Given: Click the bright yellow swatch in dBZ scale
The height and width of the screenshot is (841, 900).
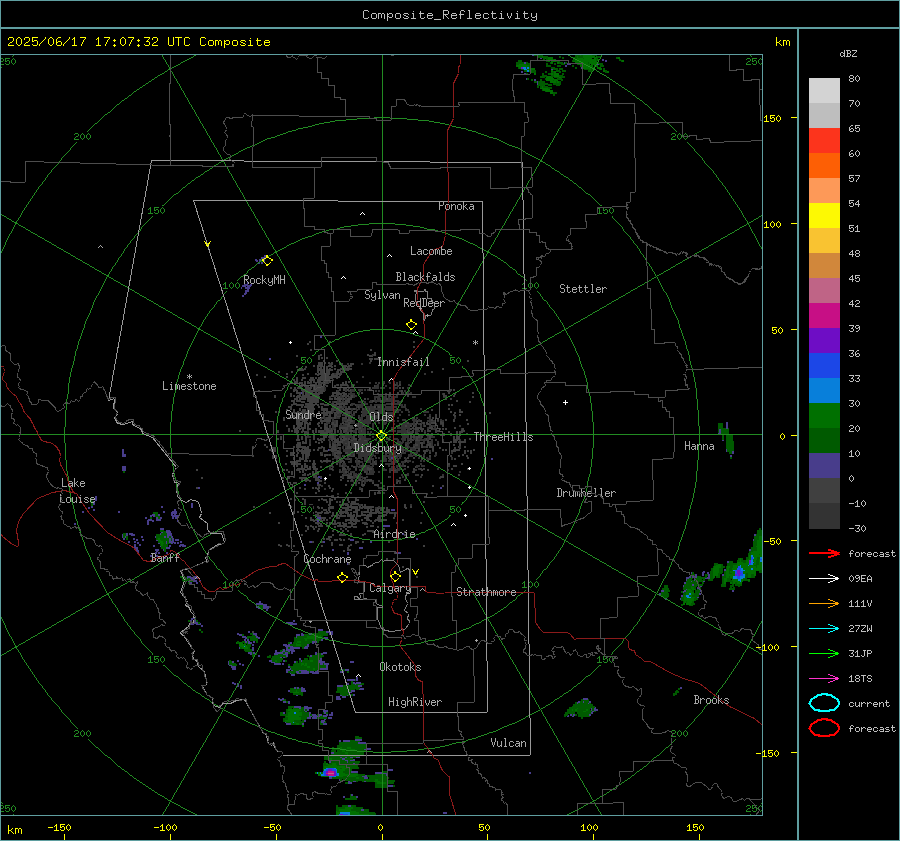Looking at the screenshot, I should click(824, 215).
